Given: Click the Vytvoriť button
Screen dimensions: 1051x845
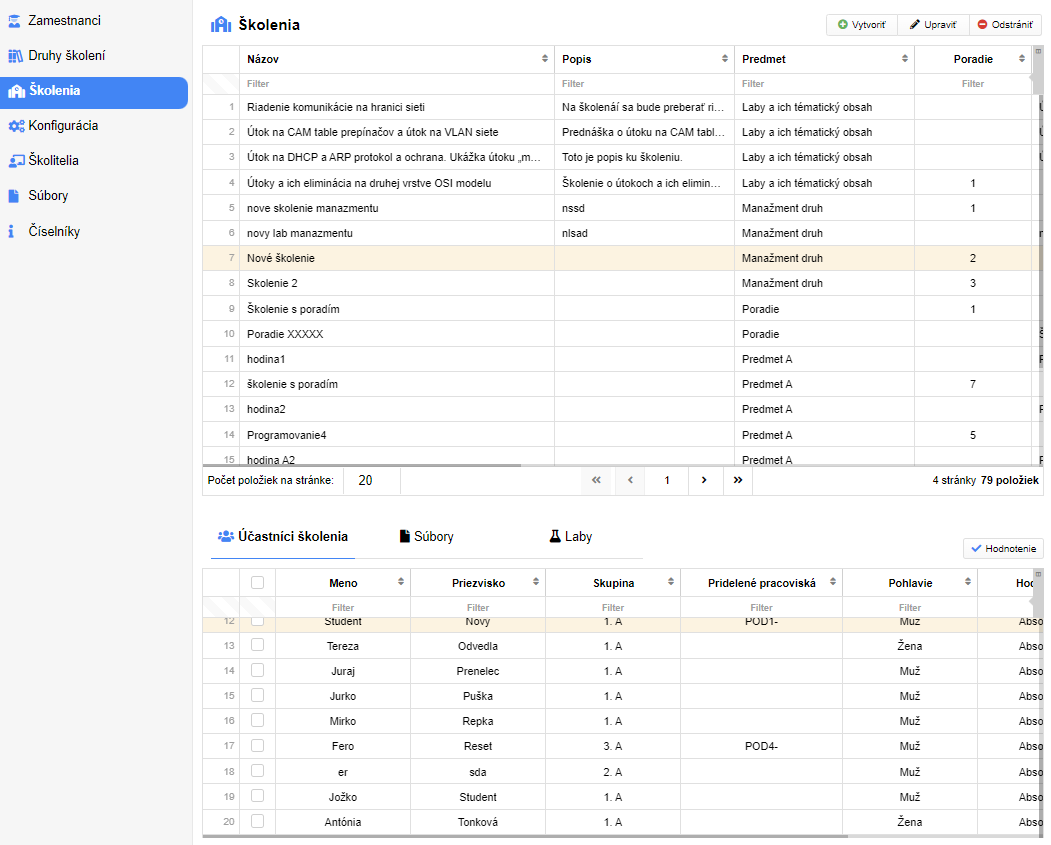Looking at the screenshot, I should [861, 24].
